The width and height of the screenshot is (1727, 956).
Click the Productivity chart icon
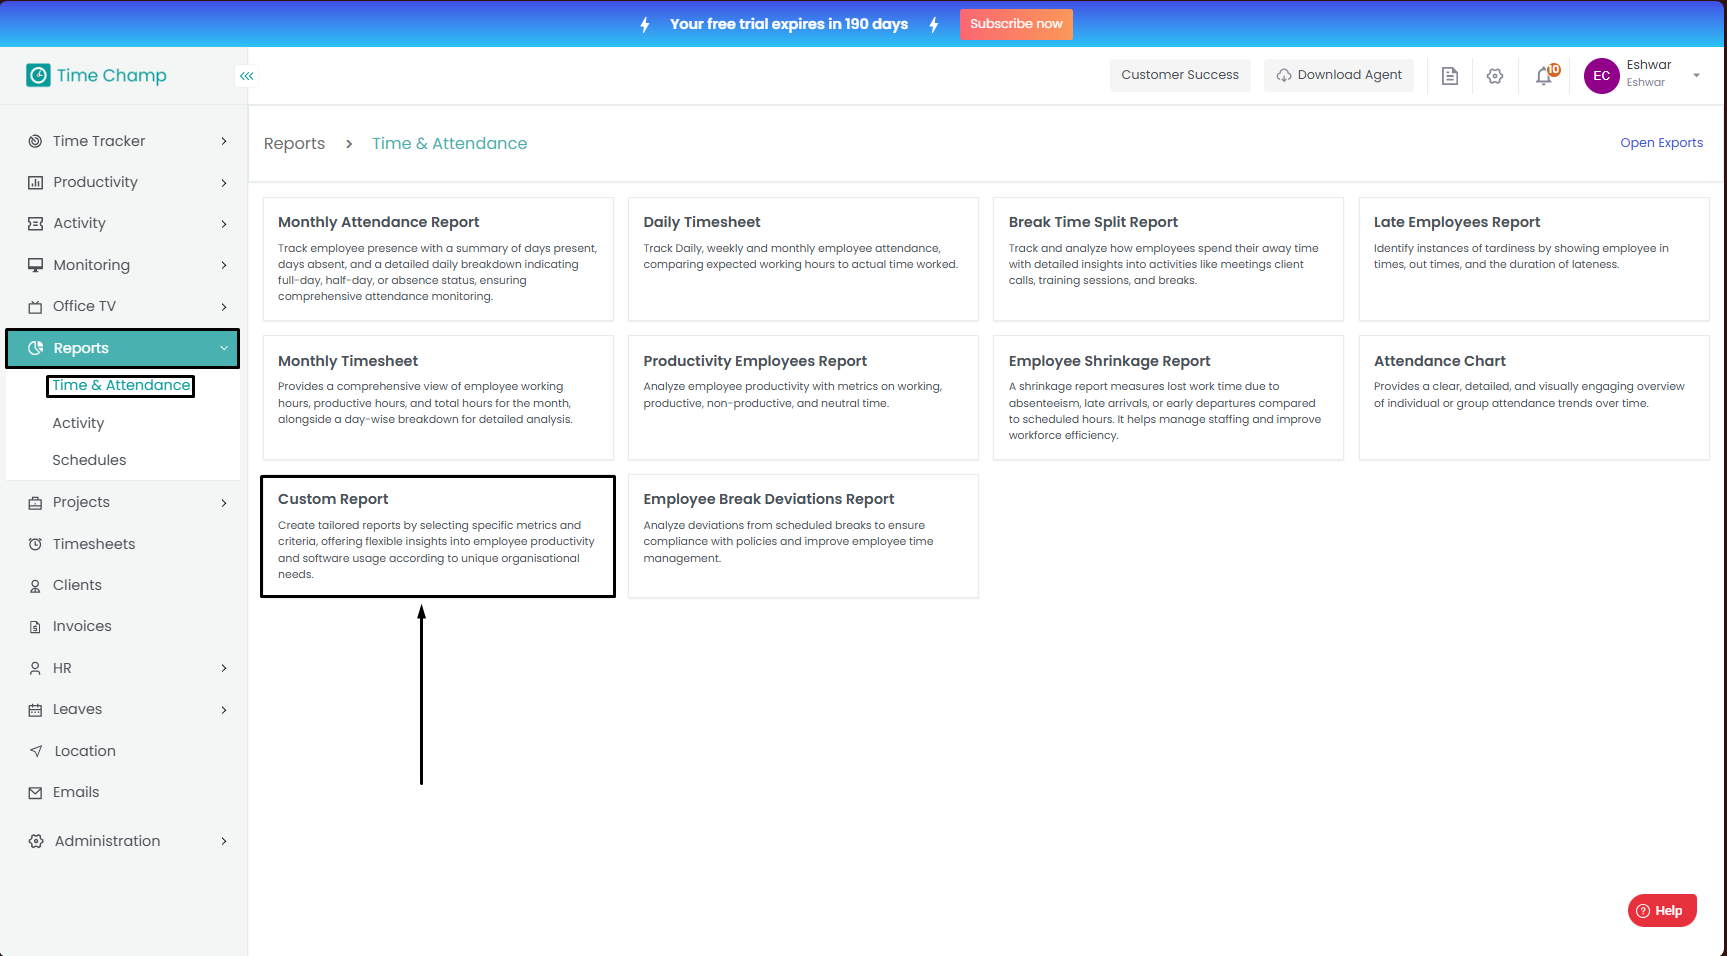[x=35, y=182]
